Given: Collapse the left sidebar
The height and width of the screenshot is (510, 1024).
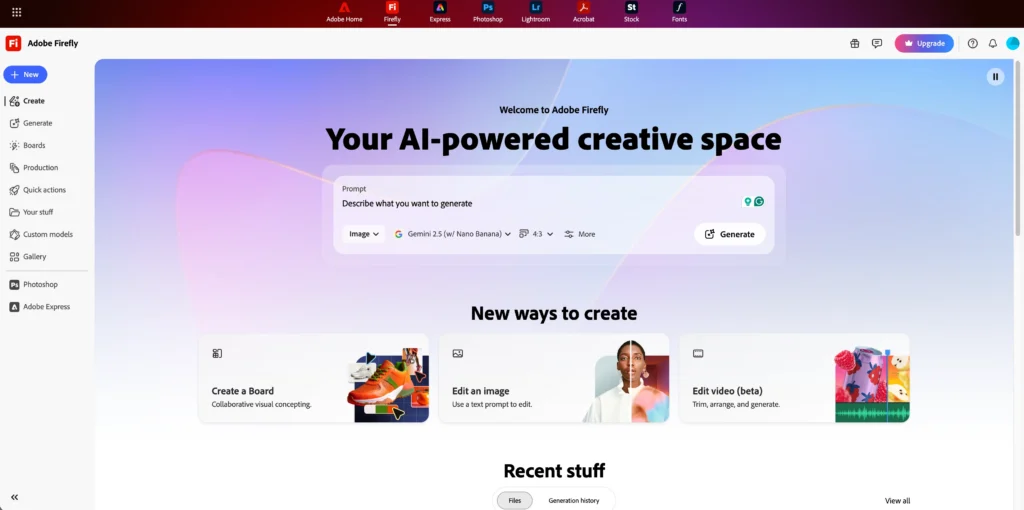Looking at the screenshot, I should point(14,497).
